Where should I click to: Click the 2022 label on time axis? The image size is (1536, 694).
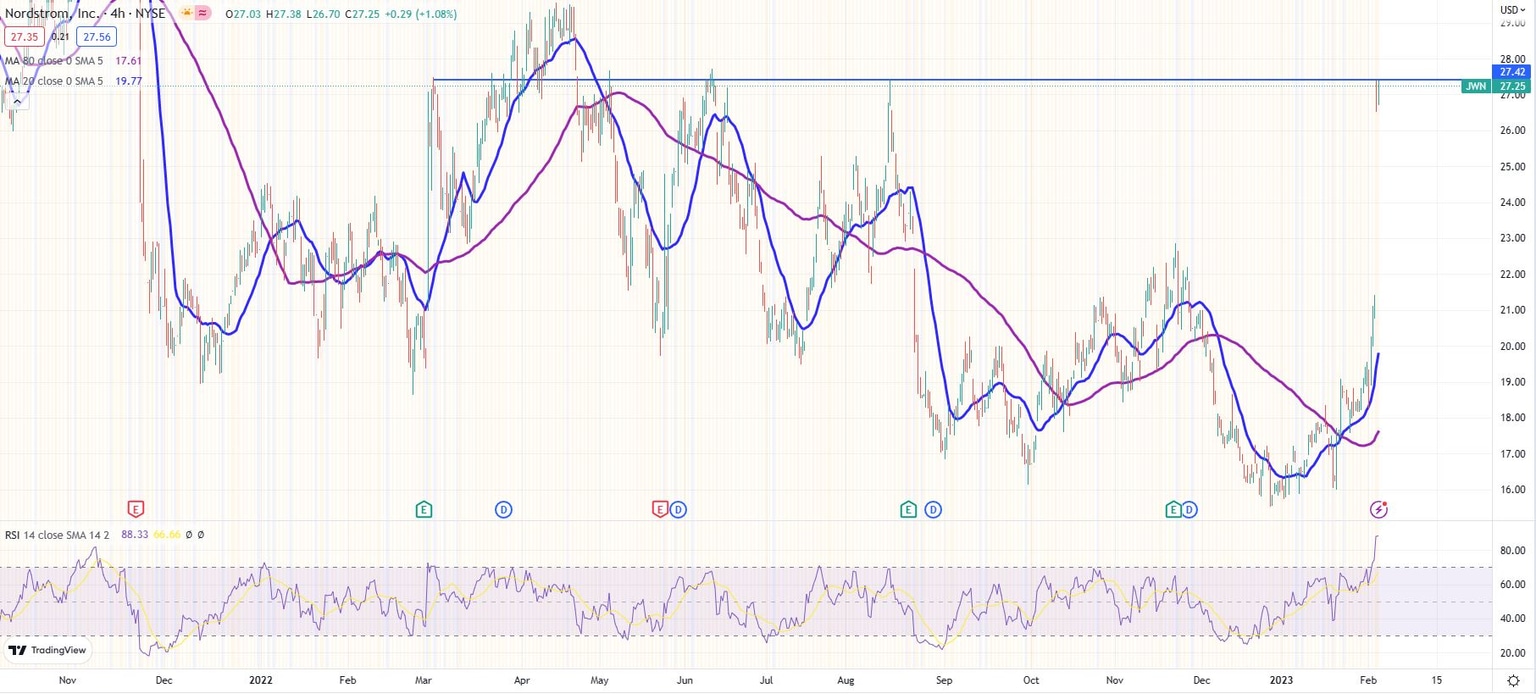click(260, 679)
